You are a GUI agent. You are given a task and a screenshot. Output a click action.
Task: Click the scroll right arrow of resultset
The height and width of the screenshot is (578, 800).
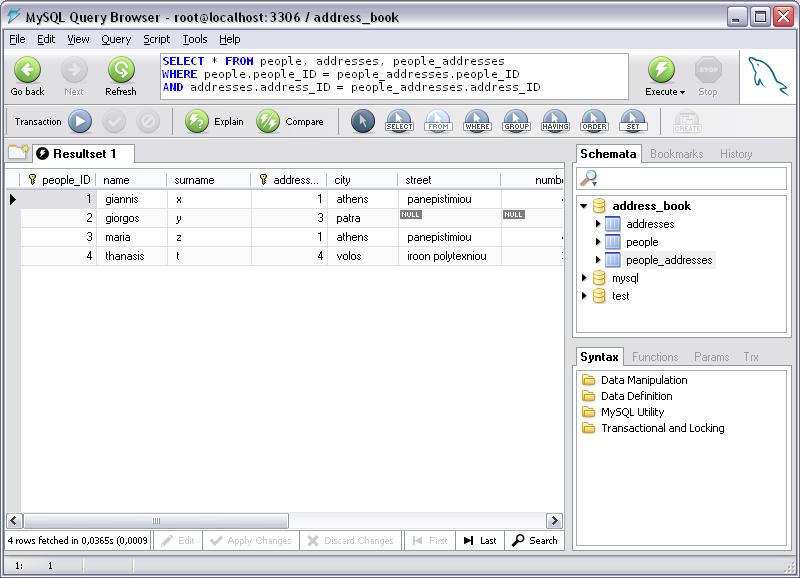[x=554, y=521]
